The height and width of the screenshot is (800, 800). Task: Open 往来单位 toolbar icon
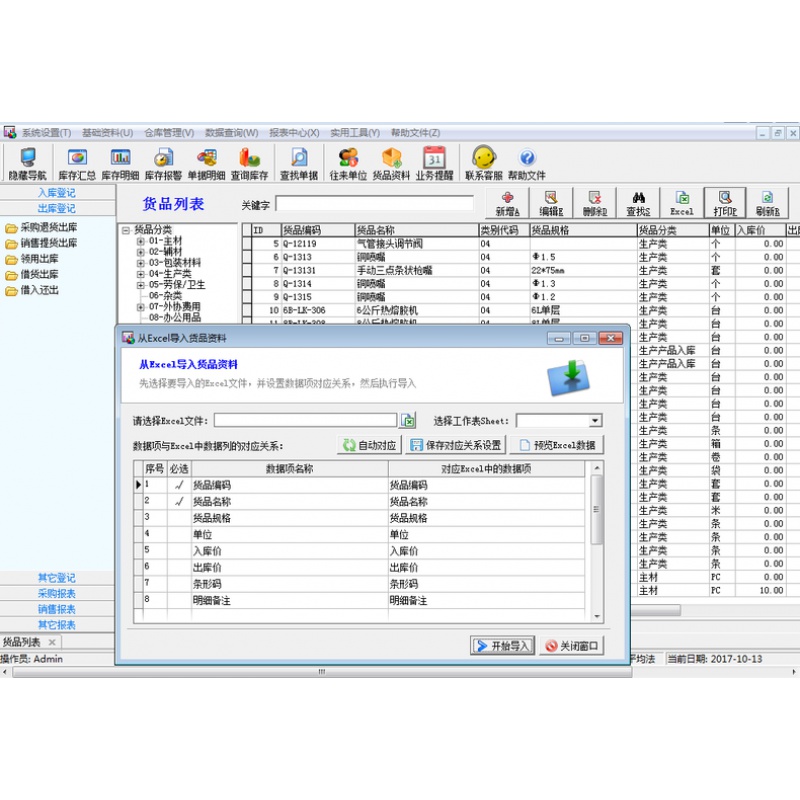coord(348,163)
